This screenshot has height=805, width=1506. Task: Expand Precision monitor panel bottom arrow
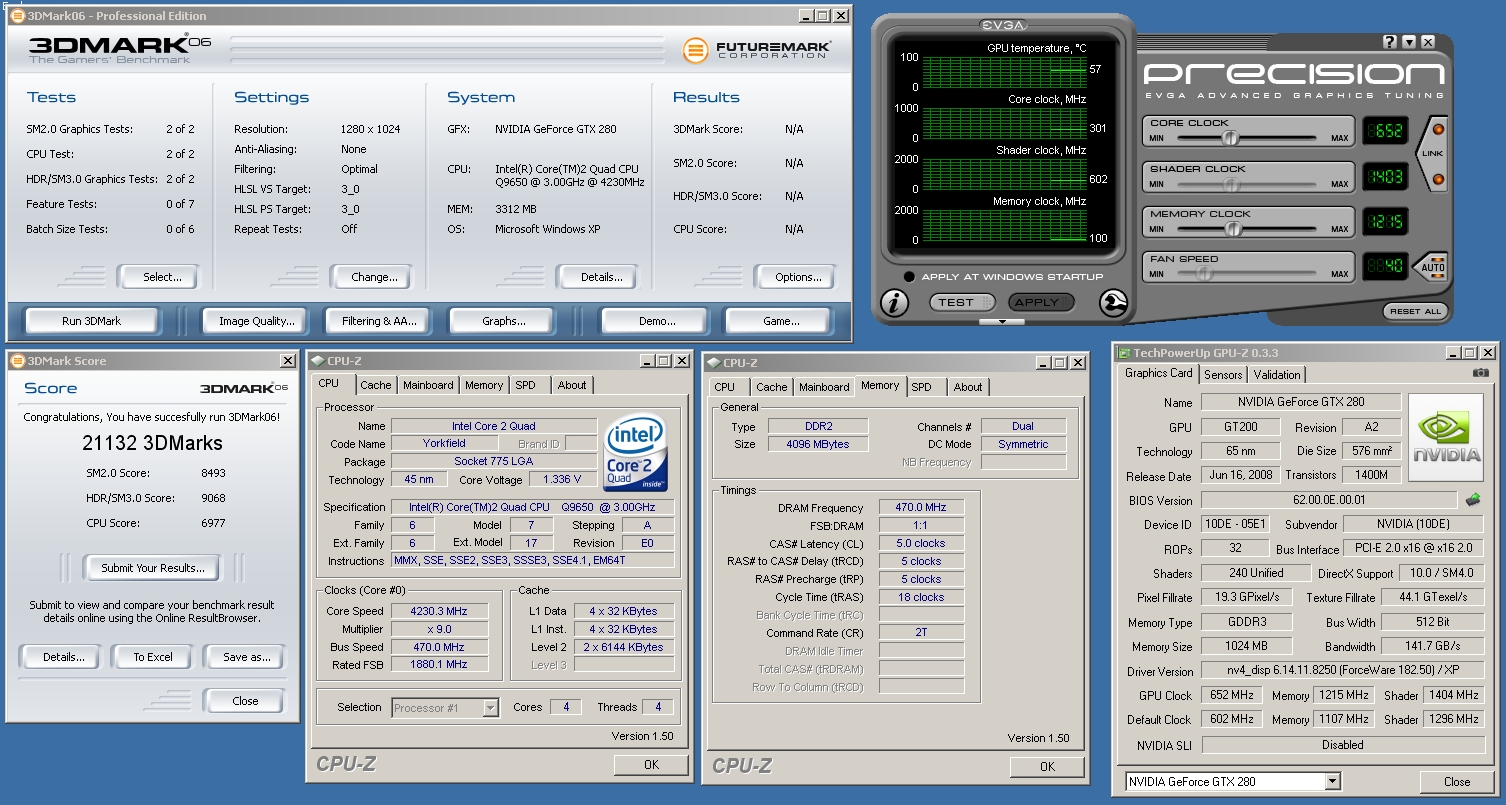[x=1001, y=322]
